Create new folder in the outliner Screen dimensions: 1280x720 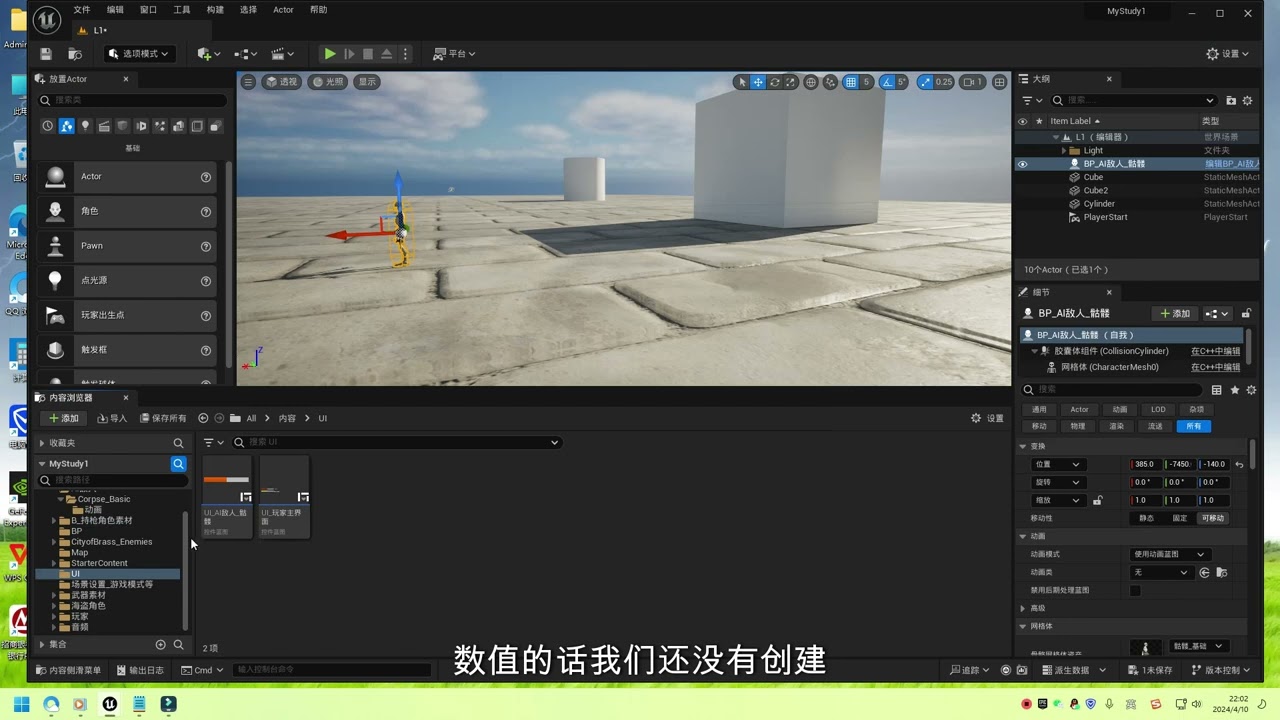coord(1231,100)
